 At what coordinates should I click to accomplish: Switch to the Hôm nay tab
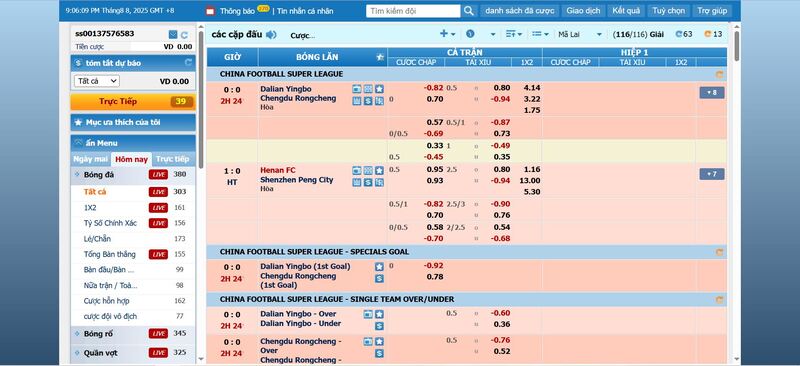click(x=131, y=159)
